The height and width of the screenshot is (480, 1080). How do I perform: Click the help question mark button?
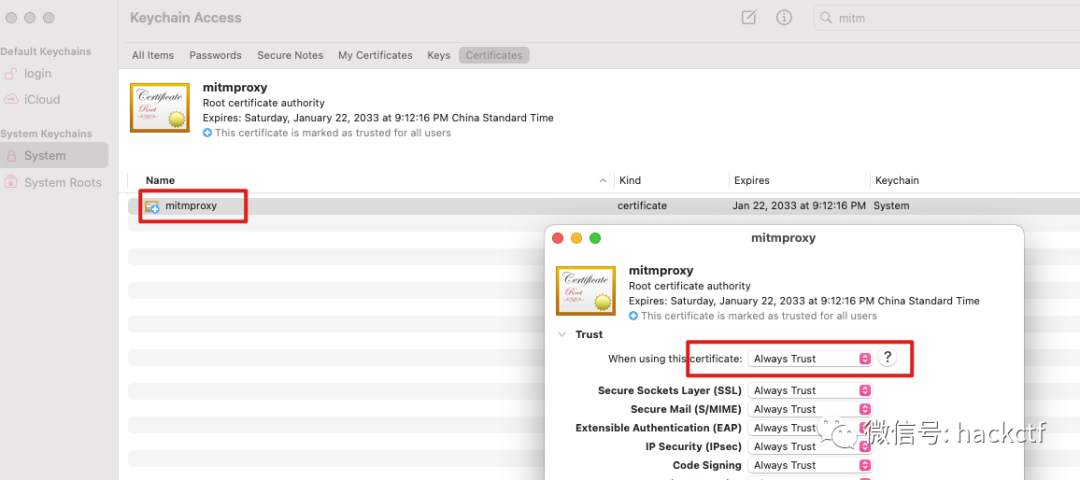(888, 357)
